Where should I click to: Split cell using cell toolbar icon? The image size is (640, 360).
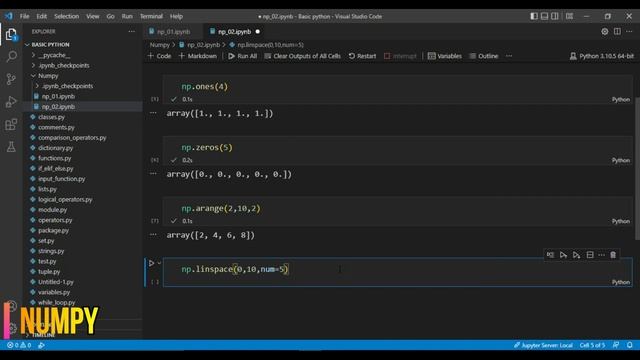590,255
